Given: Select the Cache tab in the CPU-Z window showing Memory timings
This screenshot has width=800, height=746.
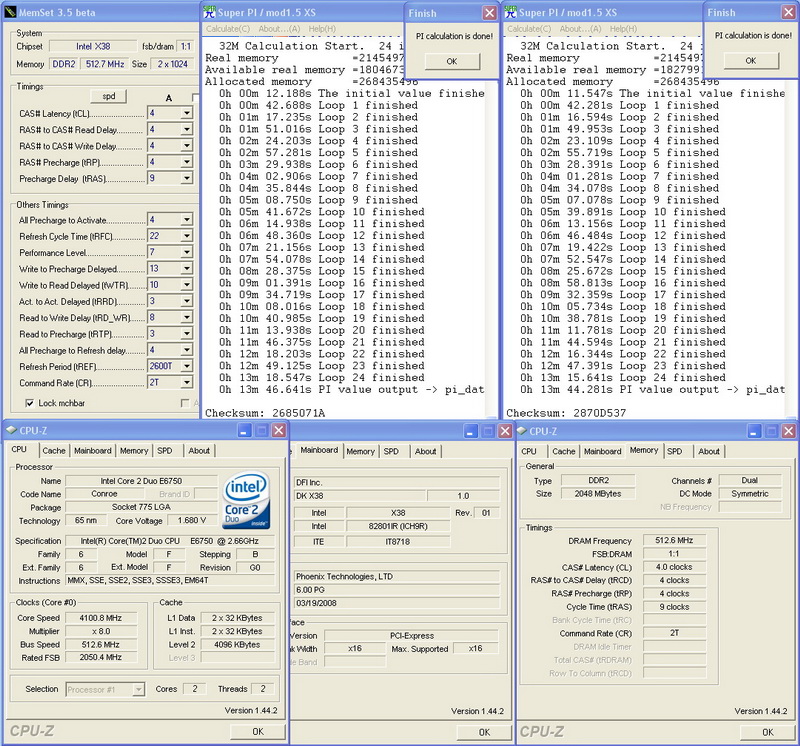Looking at the screenshot, I should (x=564, y=451).
